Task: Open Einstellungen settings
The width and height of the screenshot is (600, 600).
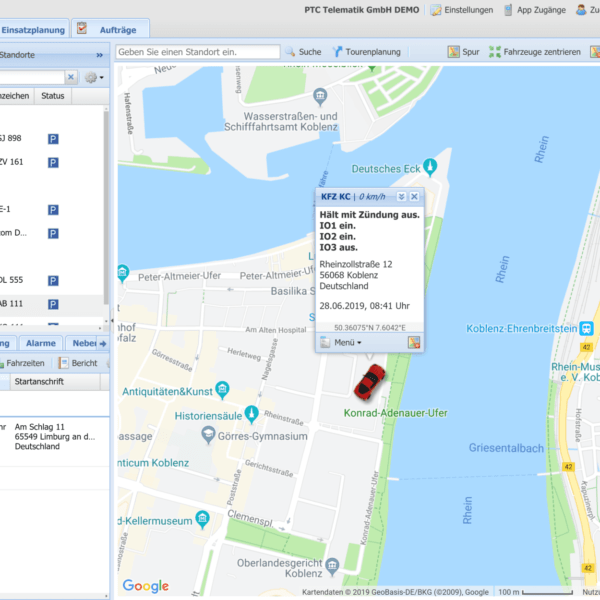Action: coord(462,10)
